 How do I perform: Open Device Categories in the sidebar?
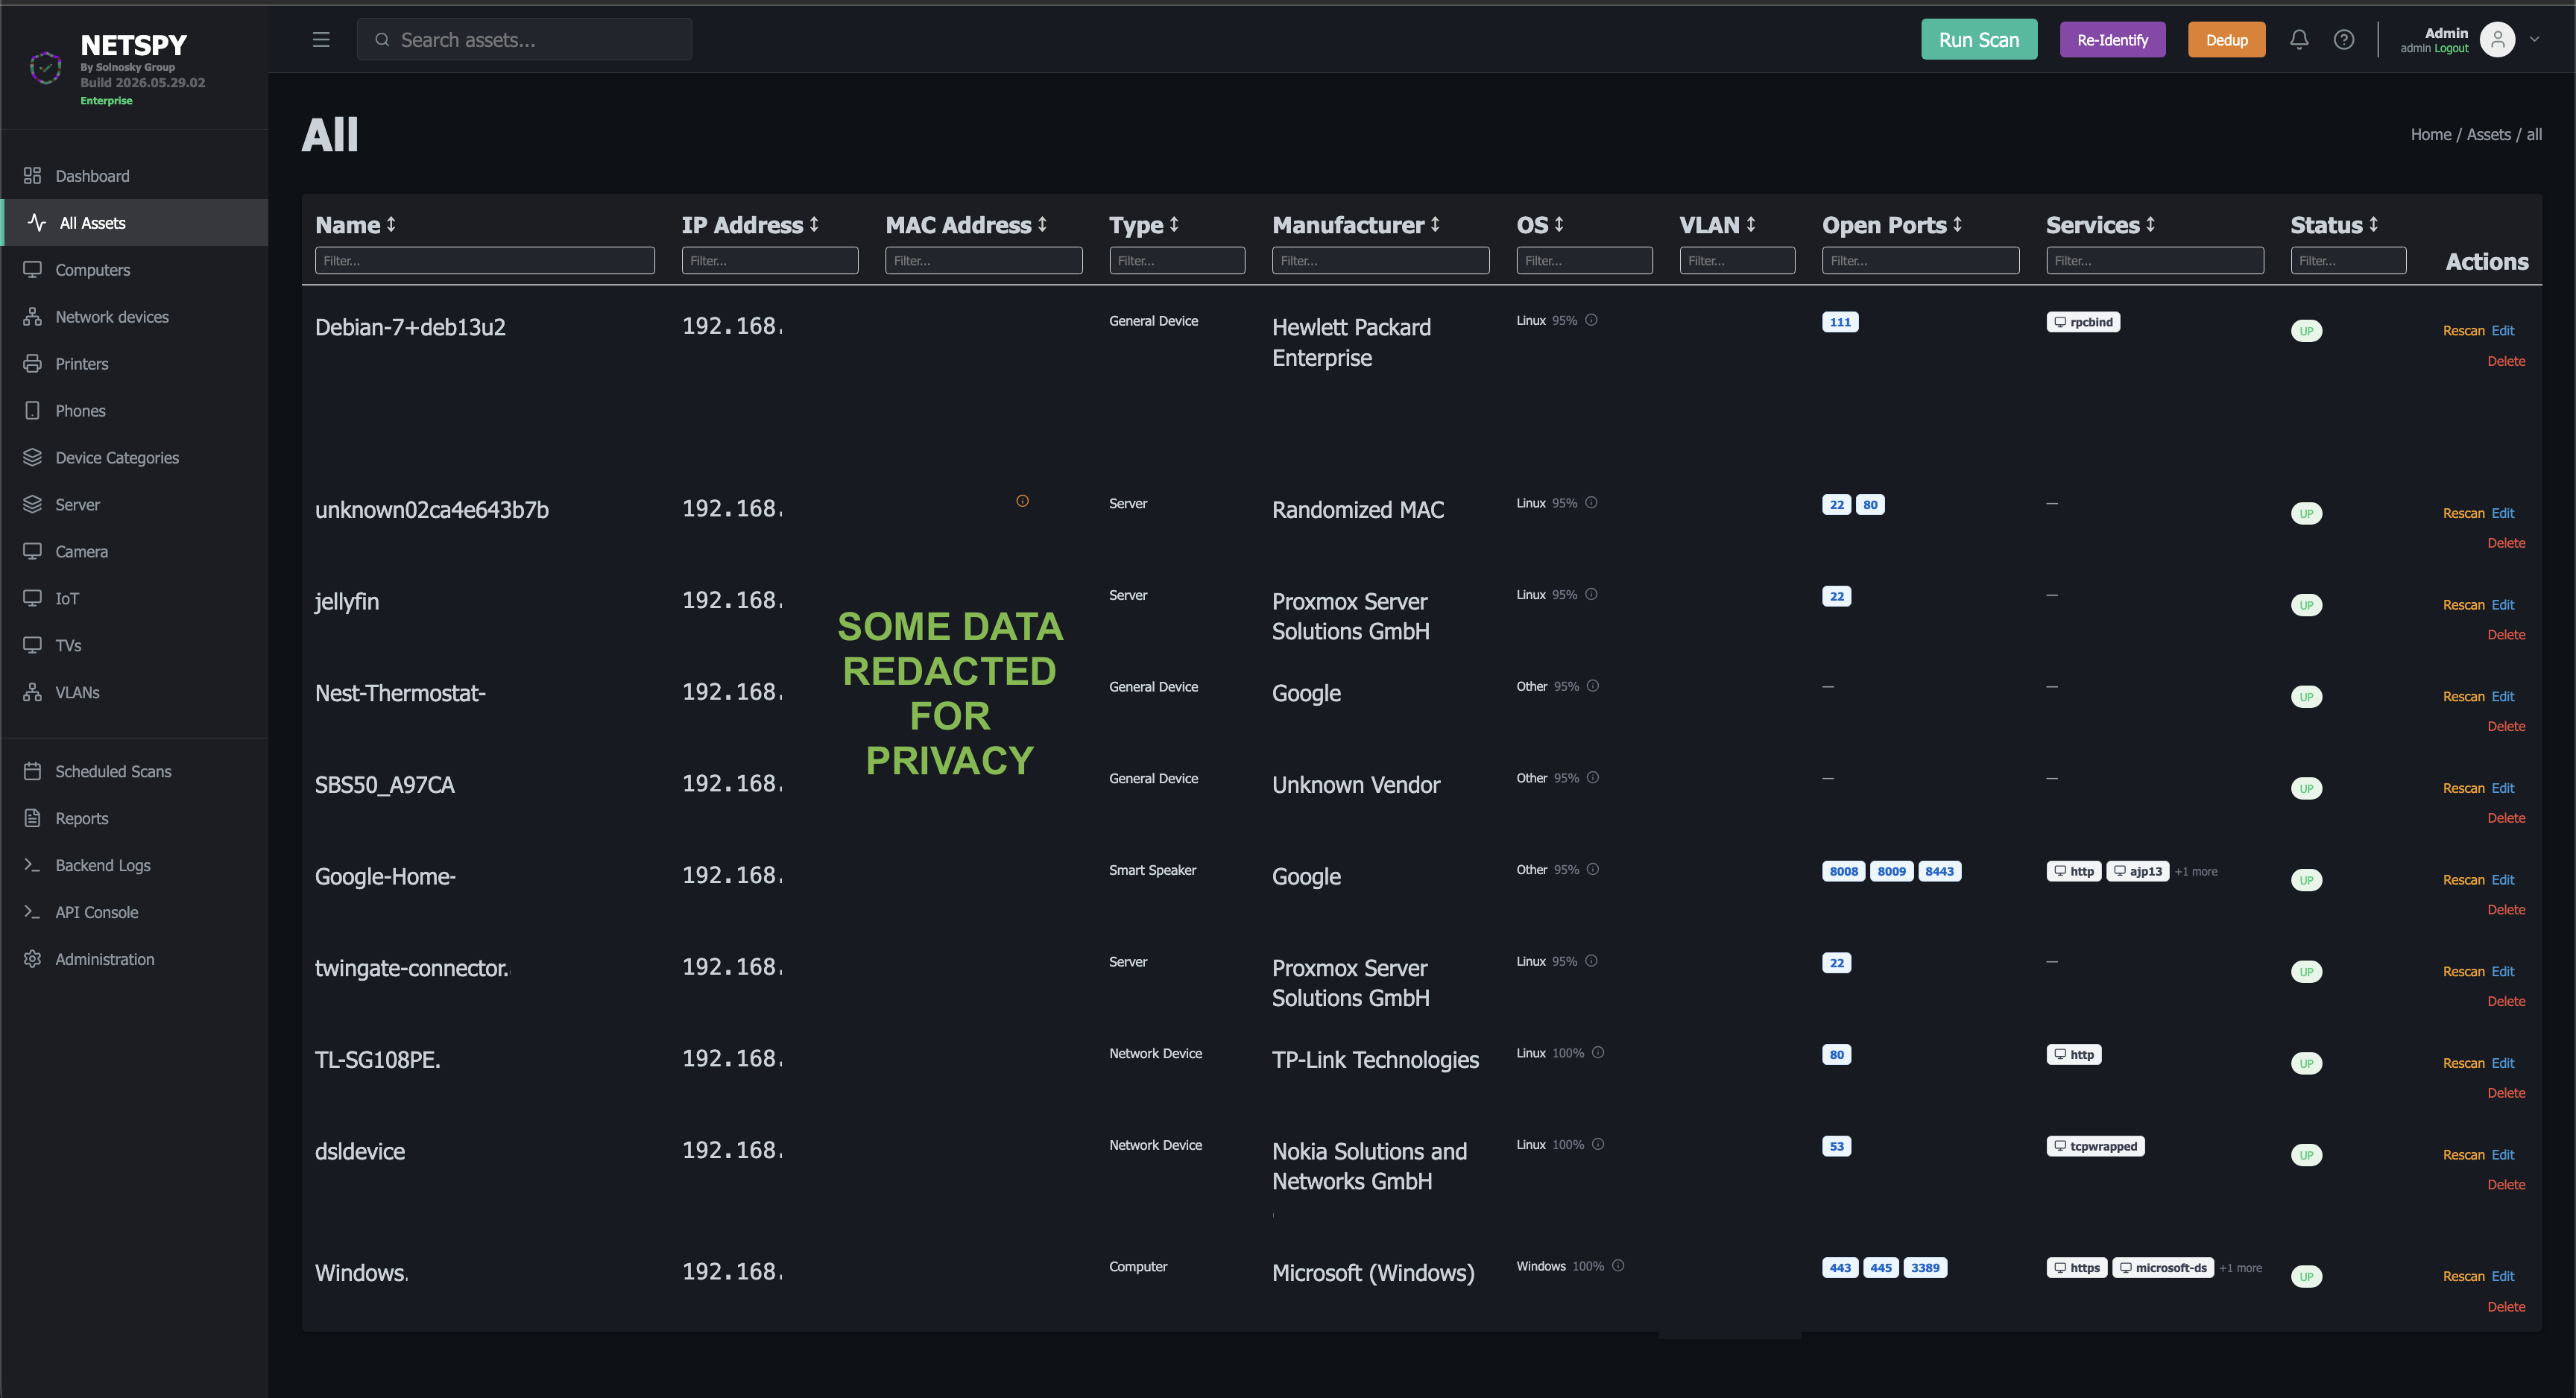pos(135,458)
